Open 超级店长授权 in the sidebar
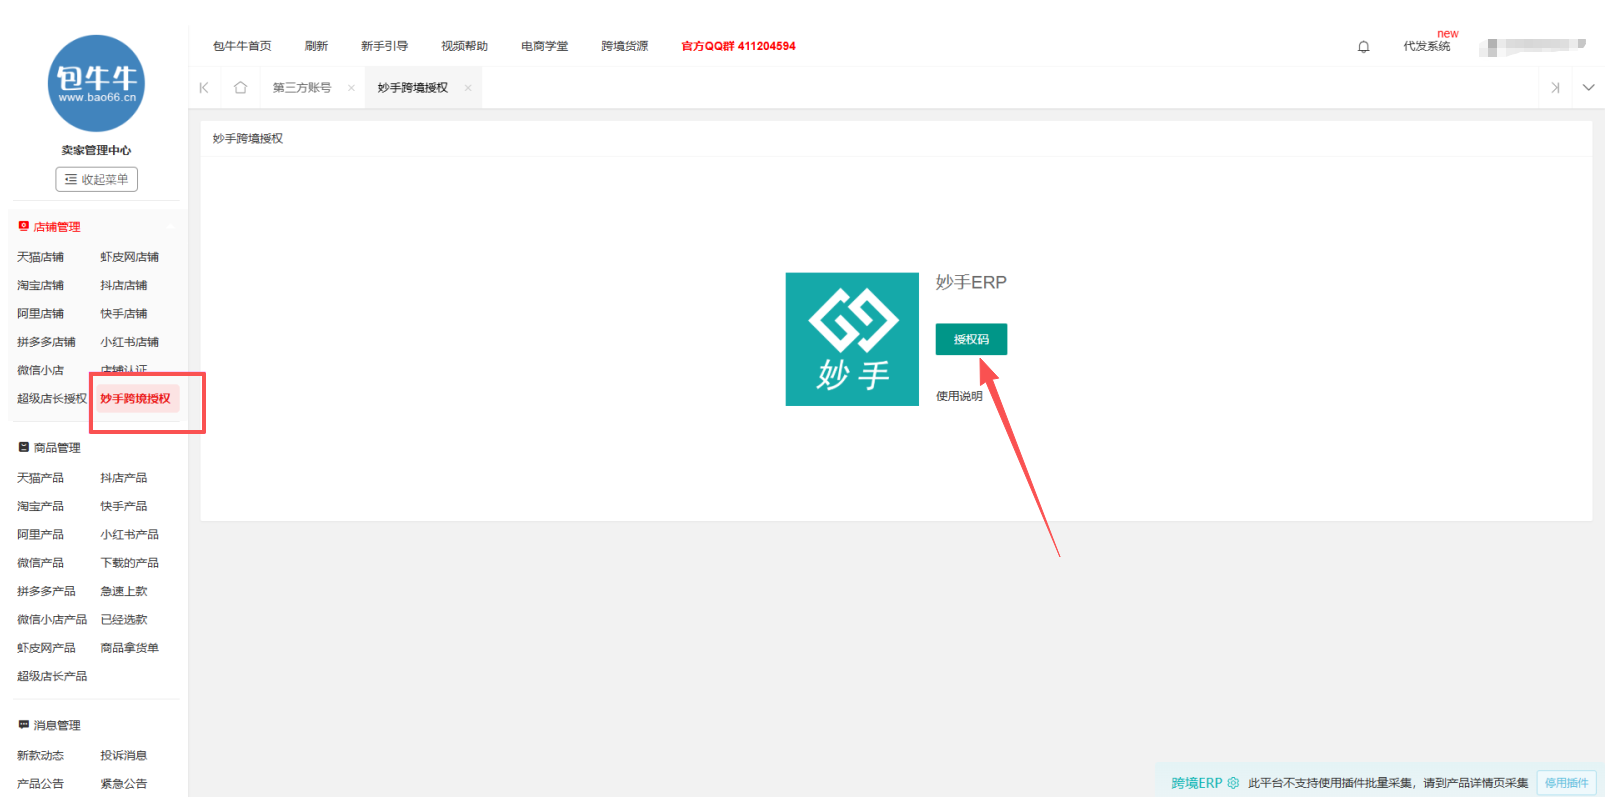 click(x=52, y=398)
